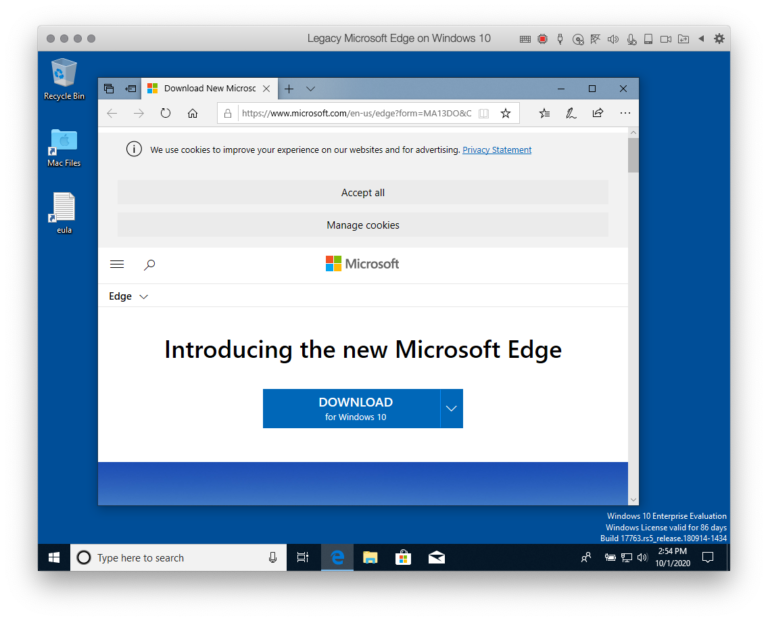The height and width of the screenshot is (621, 768).
Task: Click the volume speaker tray icon
Action: 642,557
